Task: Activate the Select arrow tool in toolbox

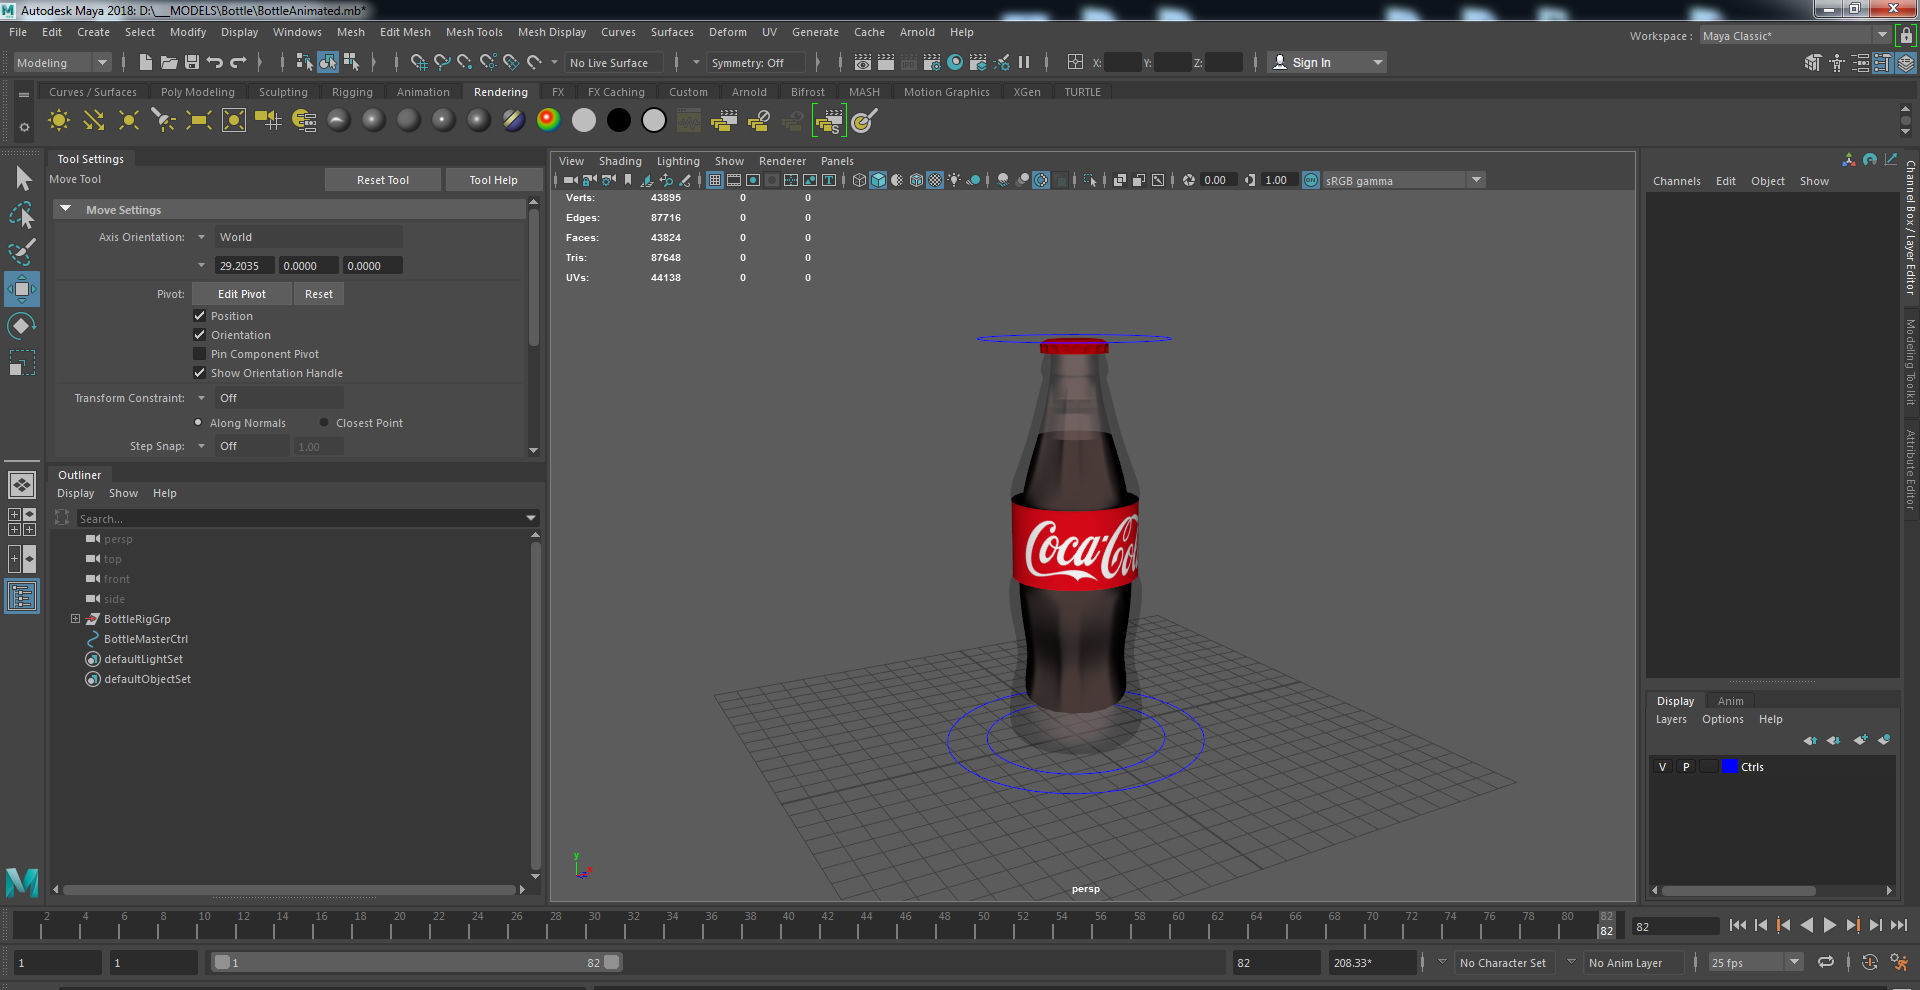Action: tap(22, 179)
